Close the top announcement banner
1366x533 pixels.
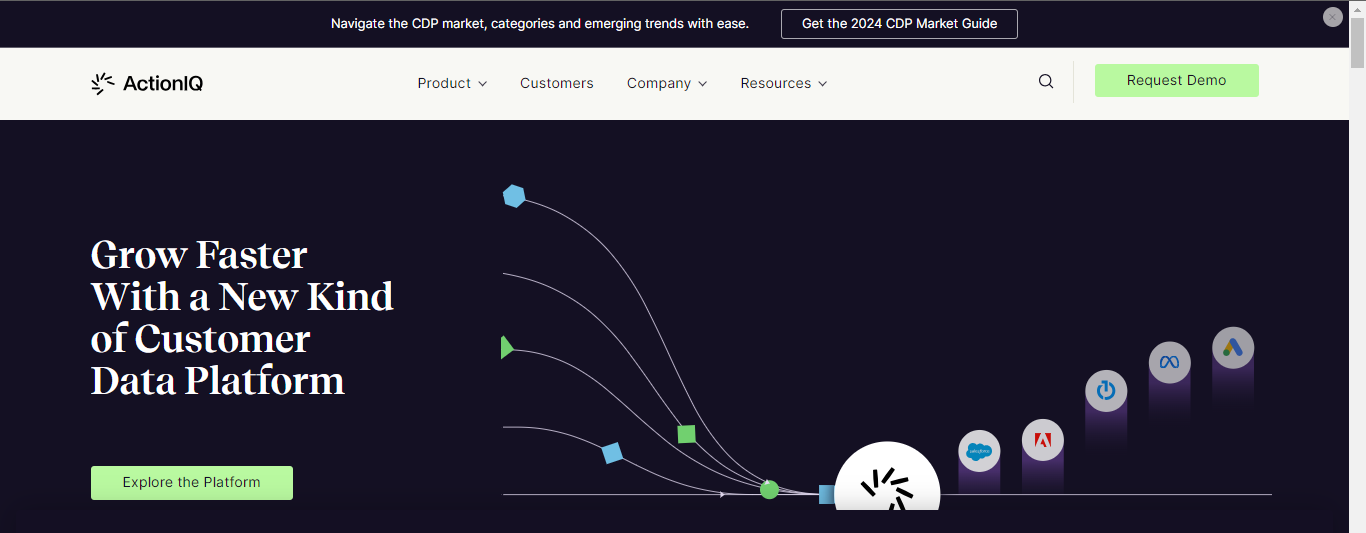point(1332,17)
